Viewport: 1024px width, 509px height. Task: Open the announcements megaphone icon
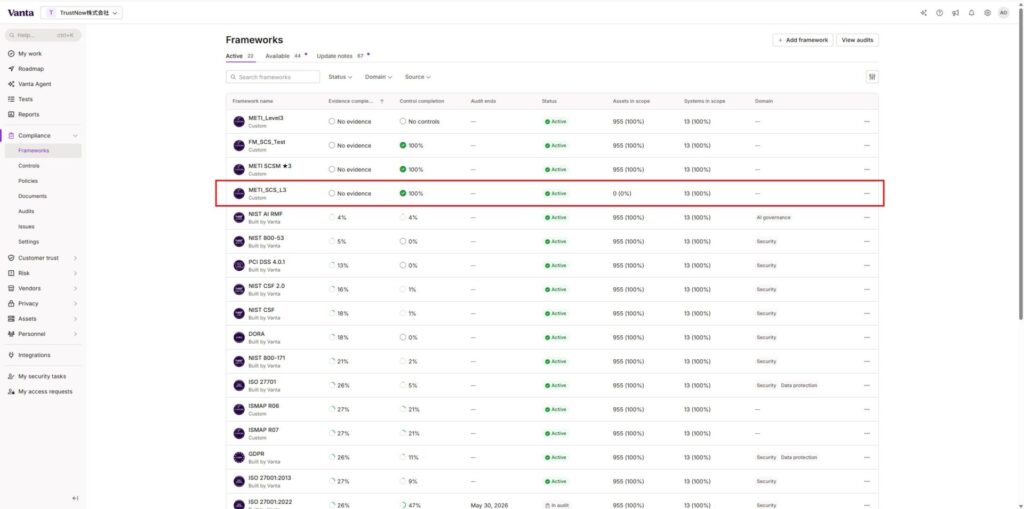tap(955, 13)
